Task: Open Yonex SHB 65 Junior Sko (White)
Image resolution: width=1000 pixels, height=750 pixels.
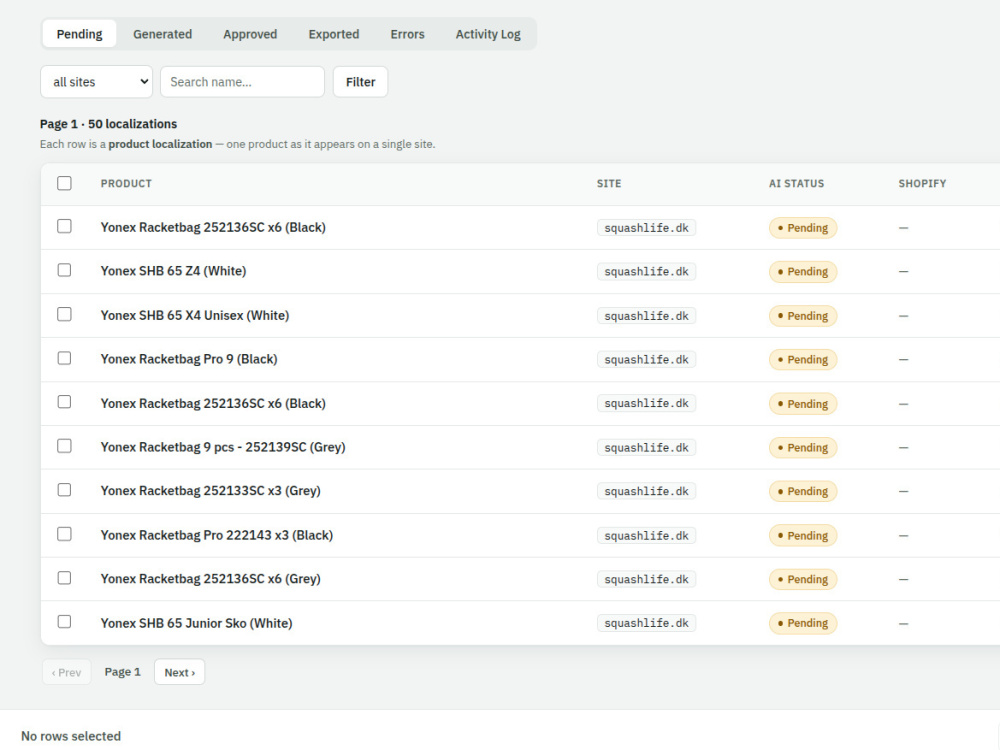Action: (x=196, y=623)
